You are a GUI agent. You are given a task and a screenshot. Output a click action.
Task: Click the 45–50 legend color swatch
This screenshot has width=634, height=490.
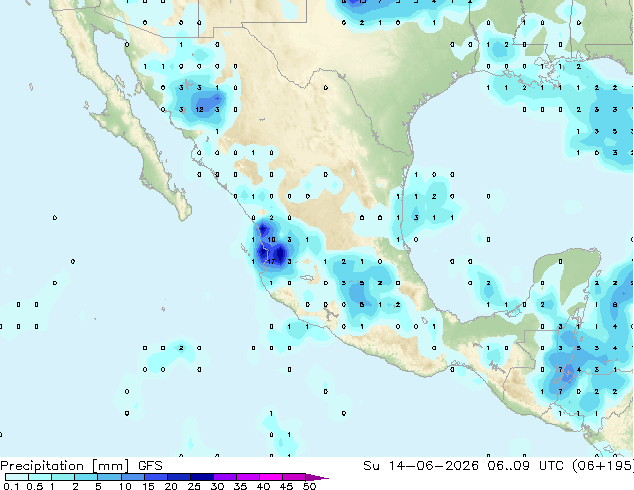tap(294, 477)
